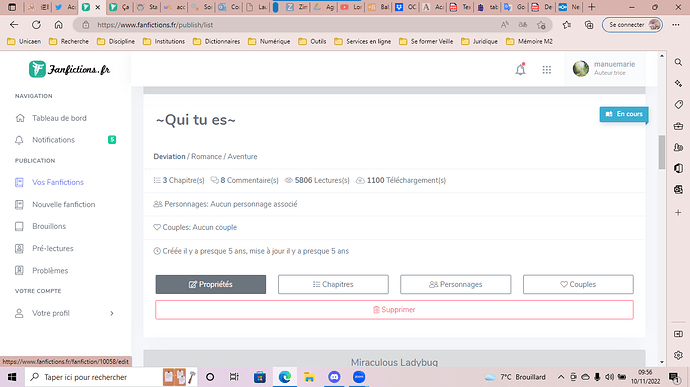
Task: Open the Juridique bookmarks folder
Action: pos(479,41)
